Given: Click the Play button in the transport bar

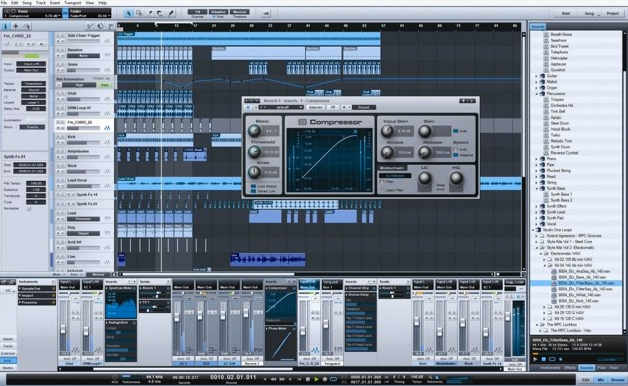Looking at the screenshot, I should [x=316, y=379].
